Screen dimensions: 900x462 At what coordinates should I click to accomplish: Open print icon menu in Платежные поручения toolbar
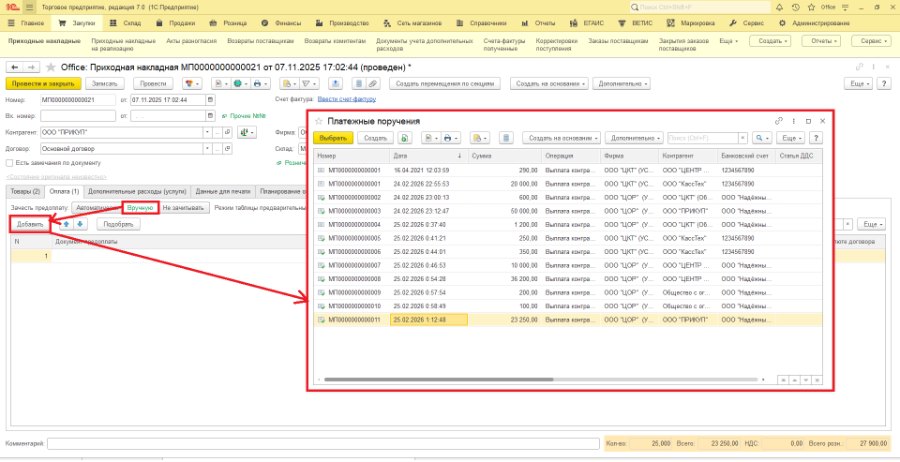point(451,138)
